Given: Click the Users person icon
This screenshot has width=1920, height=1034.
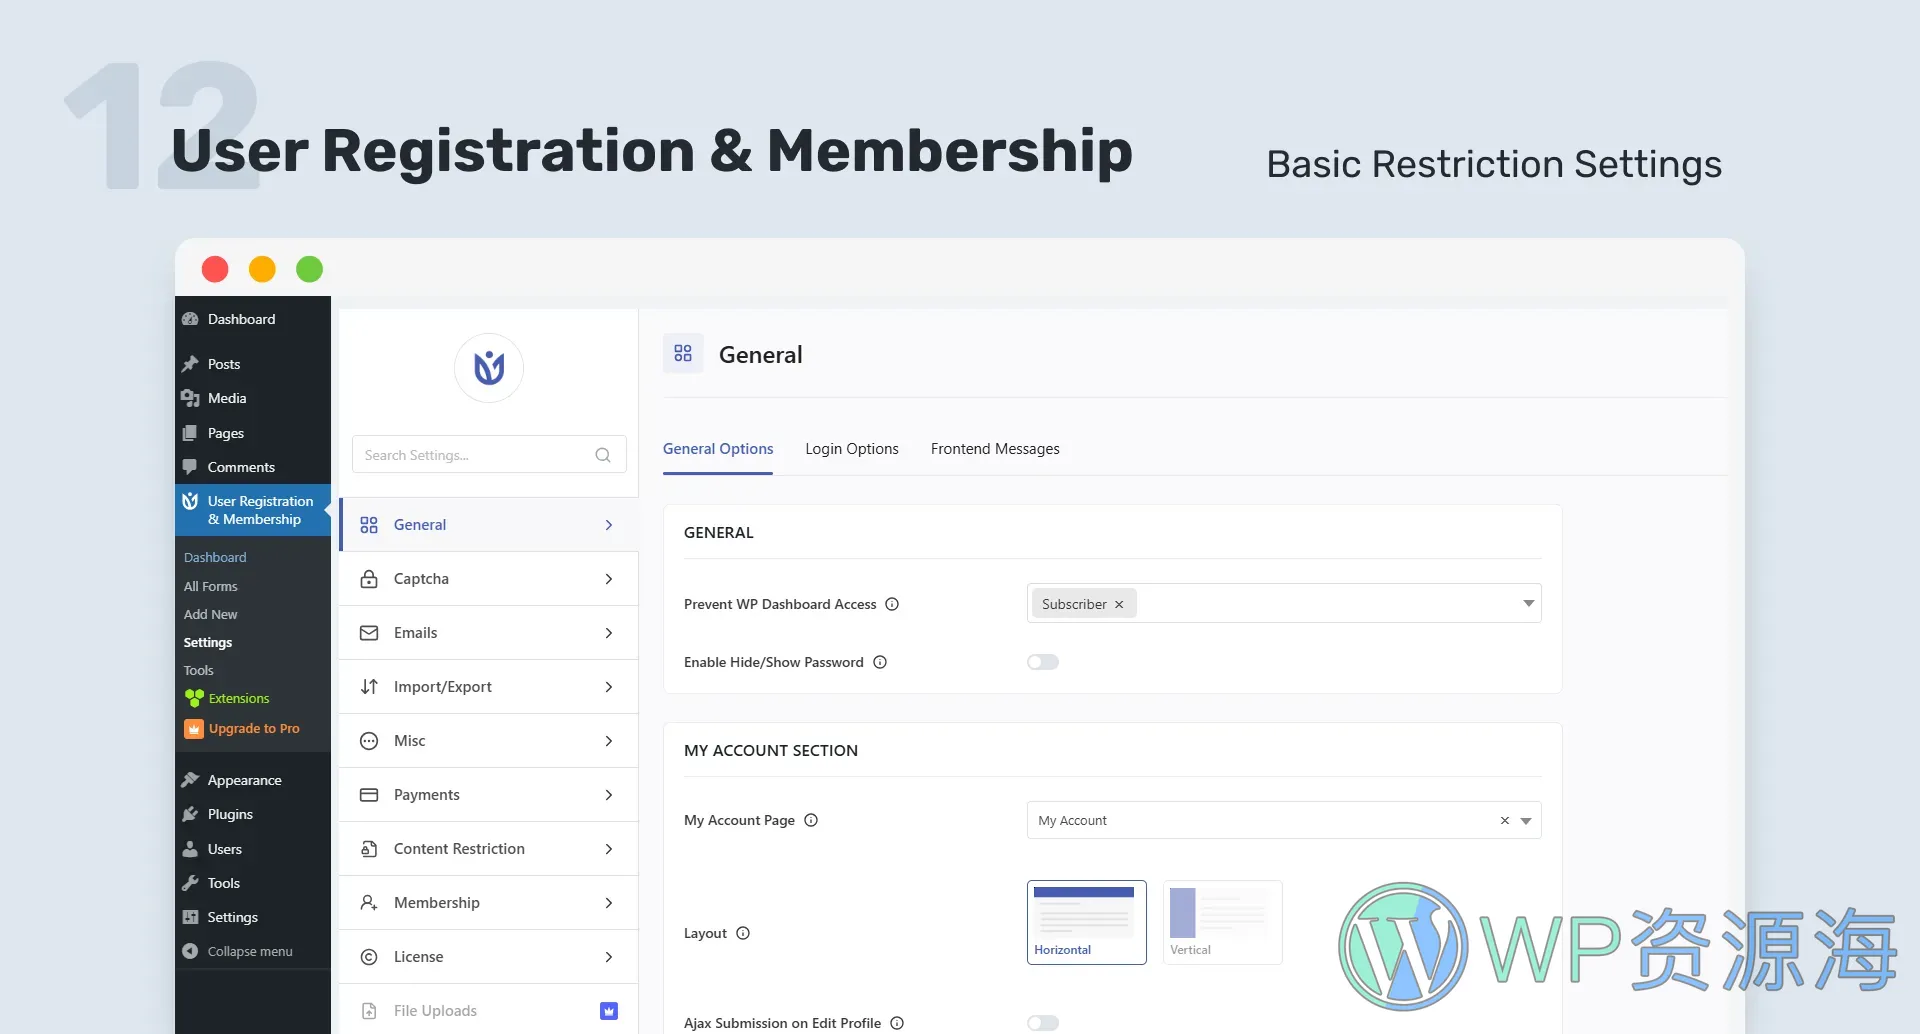Looking at the screenshot, I should [190, 849].
